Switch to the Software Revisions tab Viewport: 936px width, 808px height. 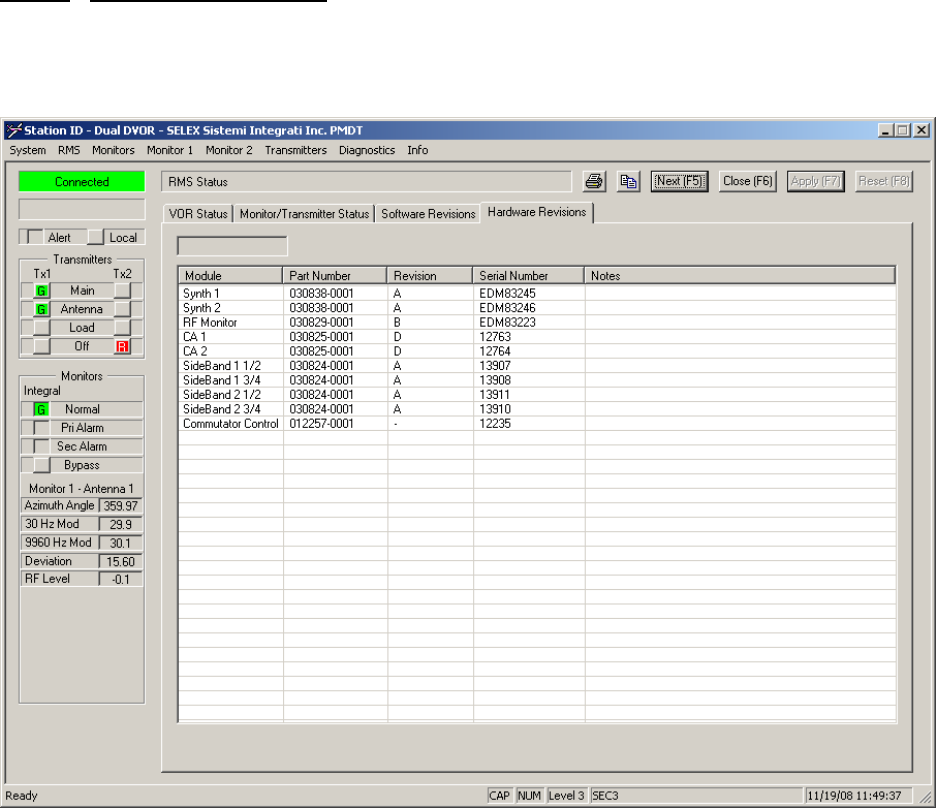click(x=428, y=214)
